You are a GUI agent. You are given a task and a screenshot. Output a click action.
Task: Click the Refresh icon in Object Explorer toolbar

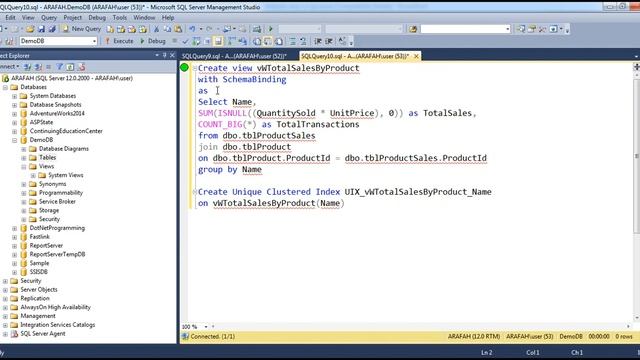(70, 67)
